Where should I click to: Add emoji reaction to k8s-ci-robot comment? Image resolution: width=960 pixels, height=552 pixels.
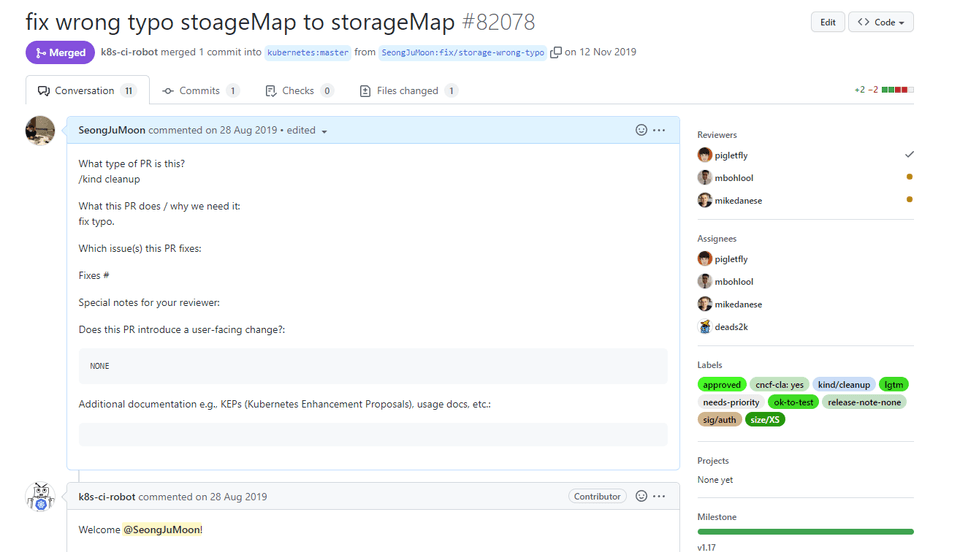click(x=641, y=496)
